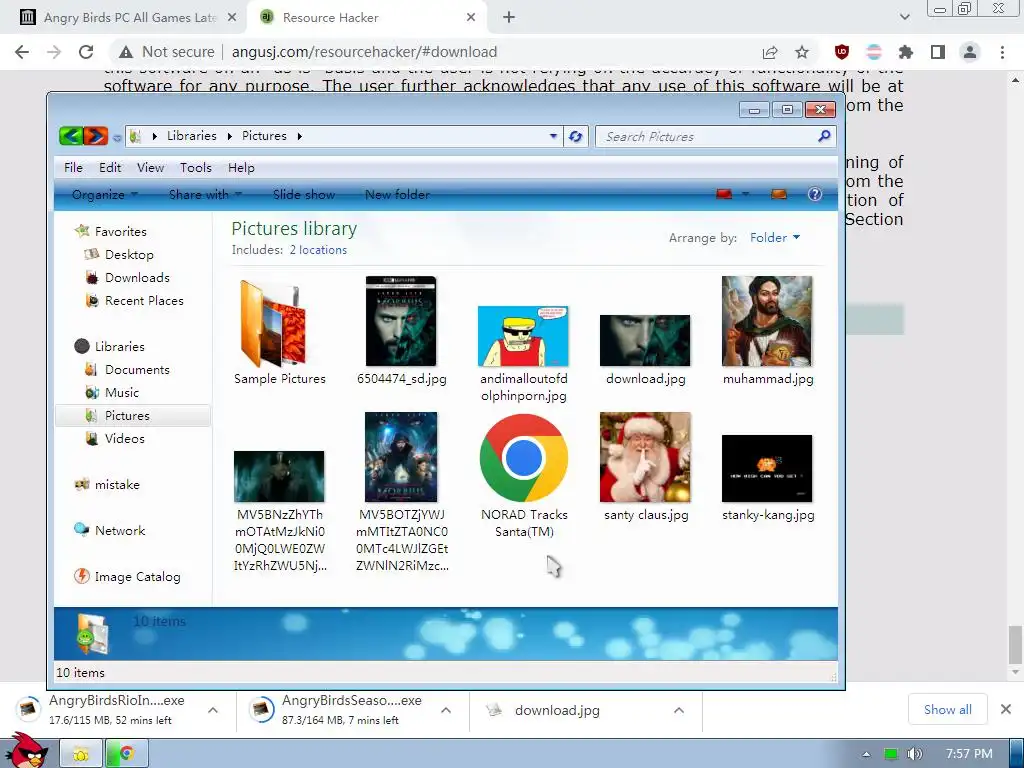The height and width of the screenshot is (768, 1024).
Task: Open options for AngryBirdsRioIn download
Action: [213, 710]
